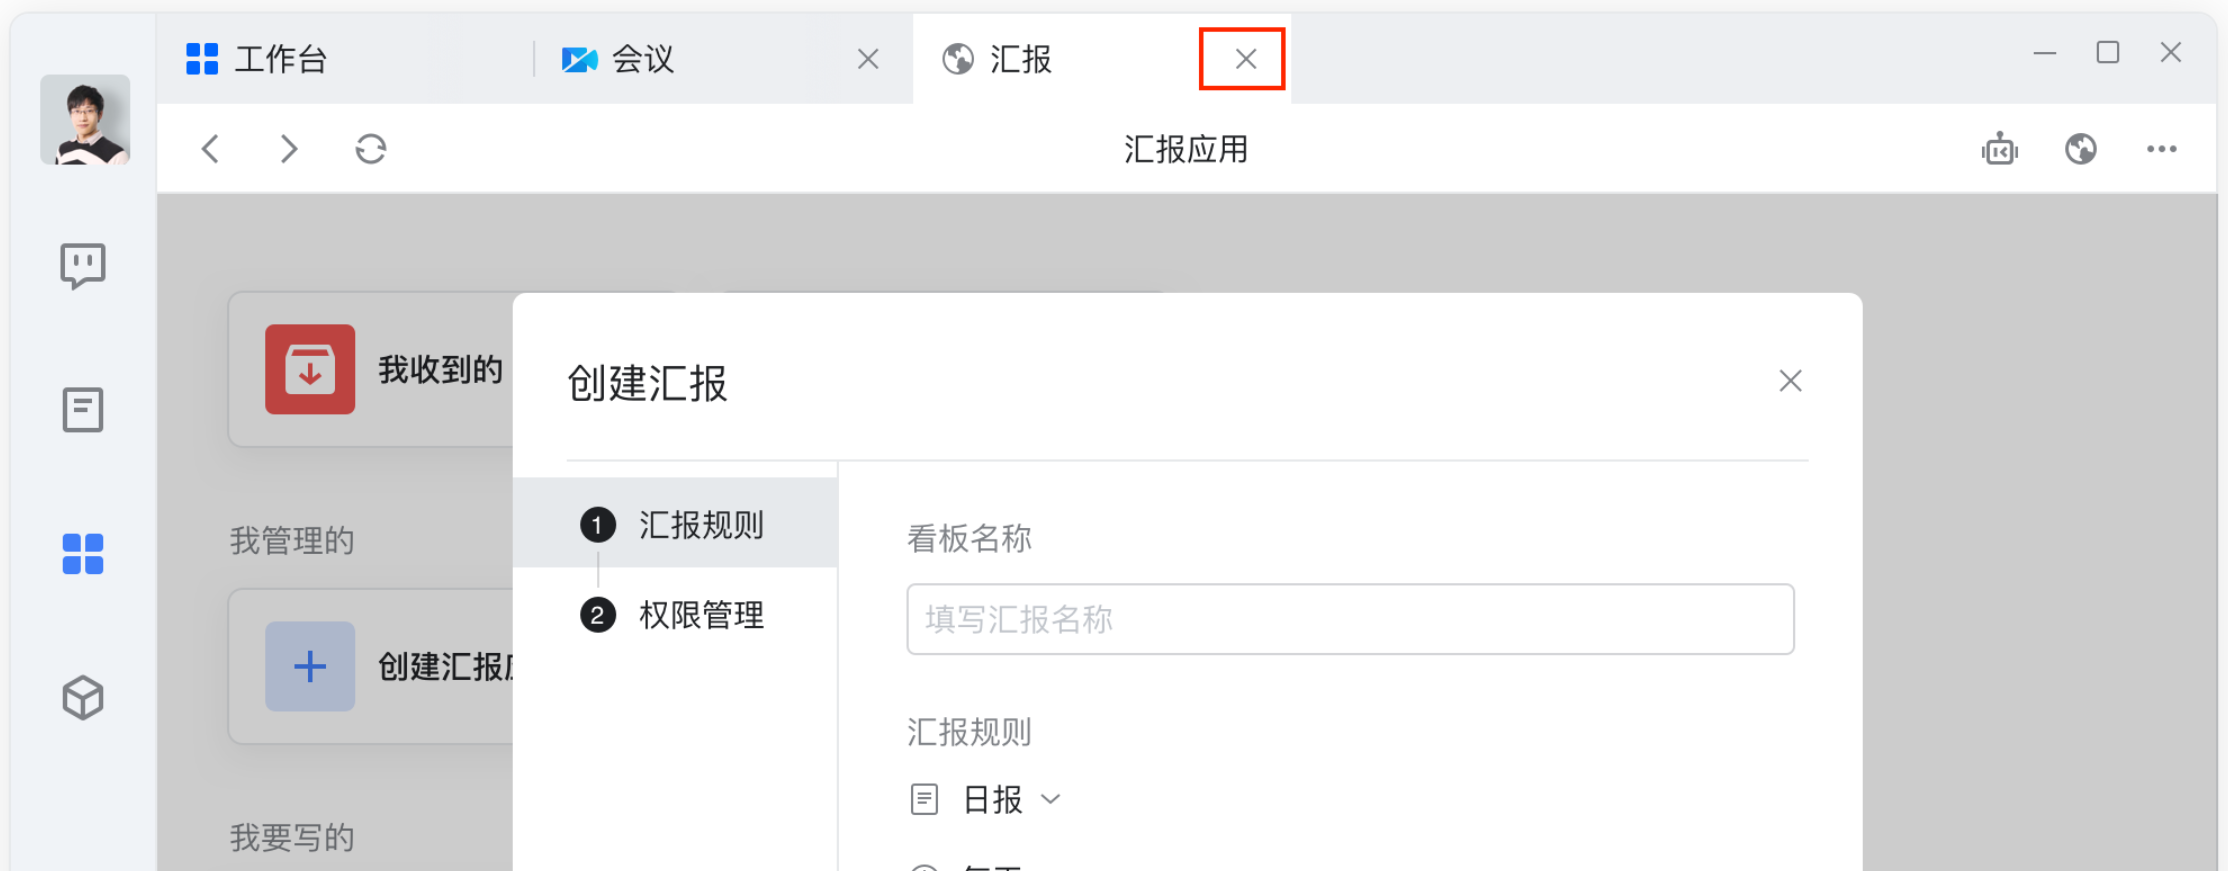
Task: Click the forward navigation arrow
Action: click(289, 148)
